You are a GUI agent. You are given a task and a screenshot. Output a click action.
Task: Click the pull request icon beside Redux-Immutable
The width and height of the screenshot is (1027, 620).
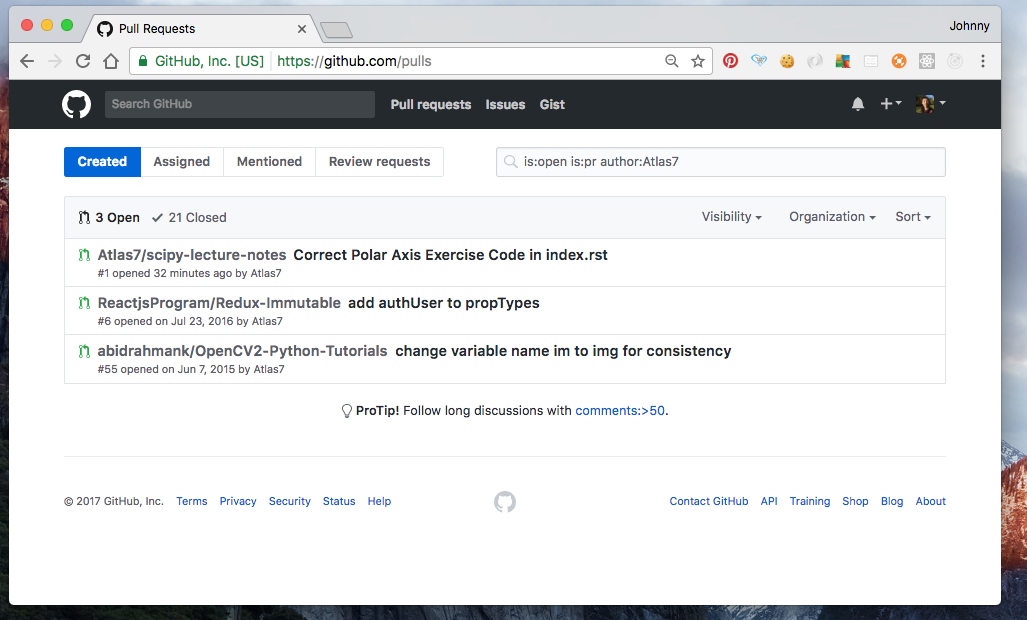84,302
